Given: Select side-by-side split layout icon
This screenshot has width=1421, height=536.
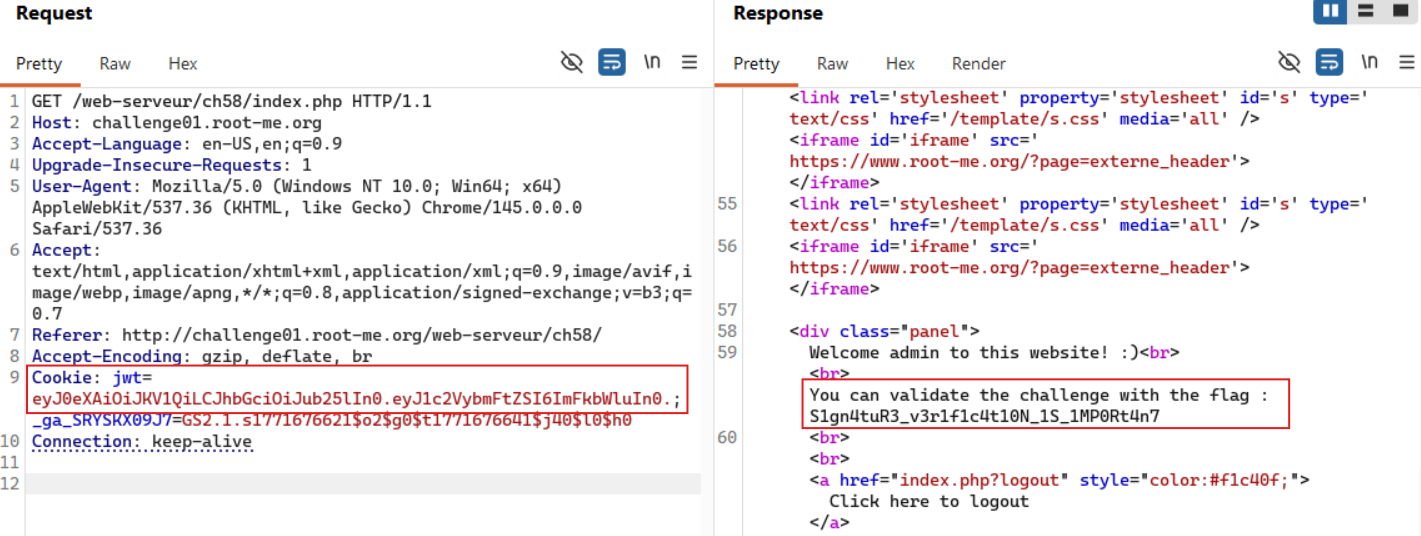Looking at the screenshot, I should (x=1330, y=12).
